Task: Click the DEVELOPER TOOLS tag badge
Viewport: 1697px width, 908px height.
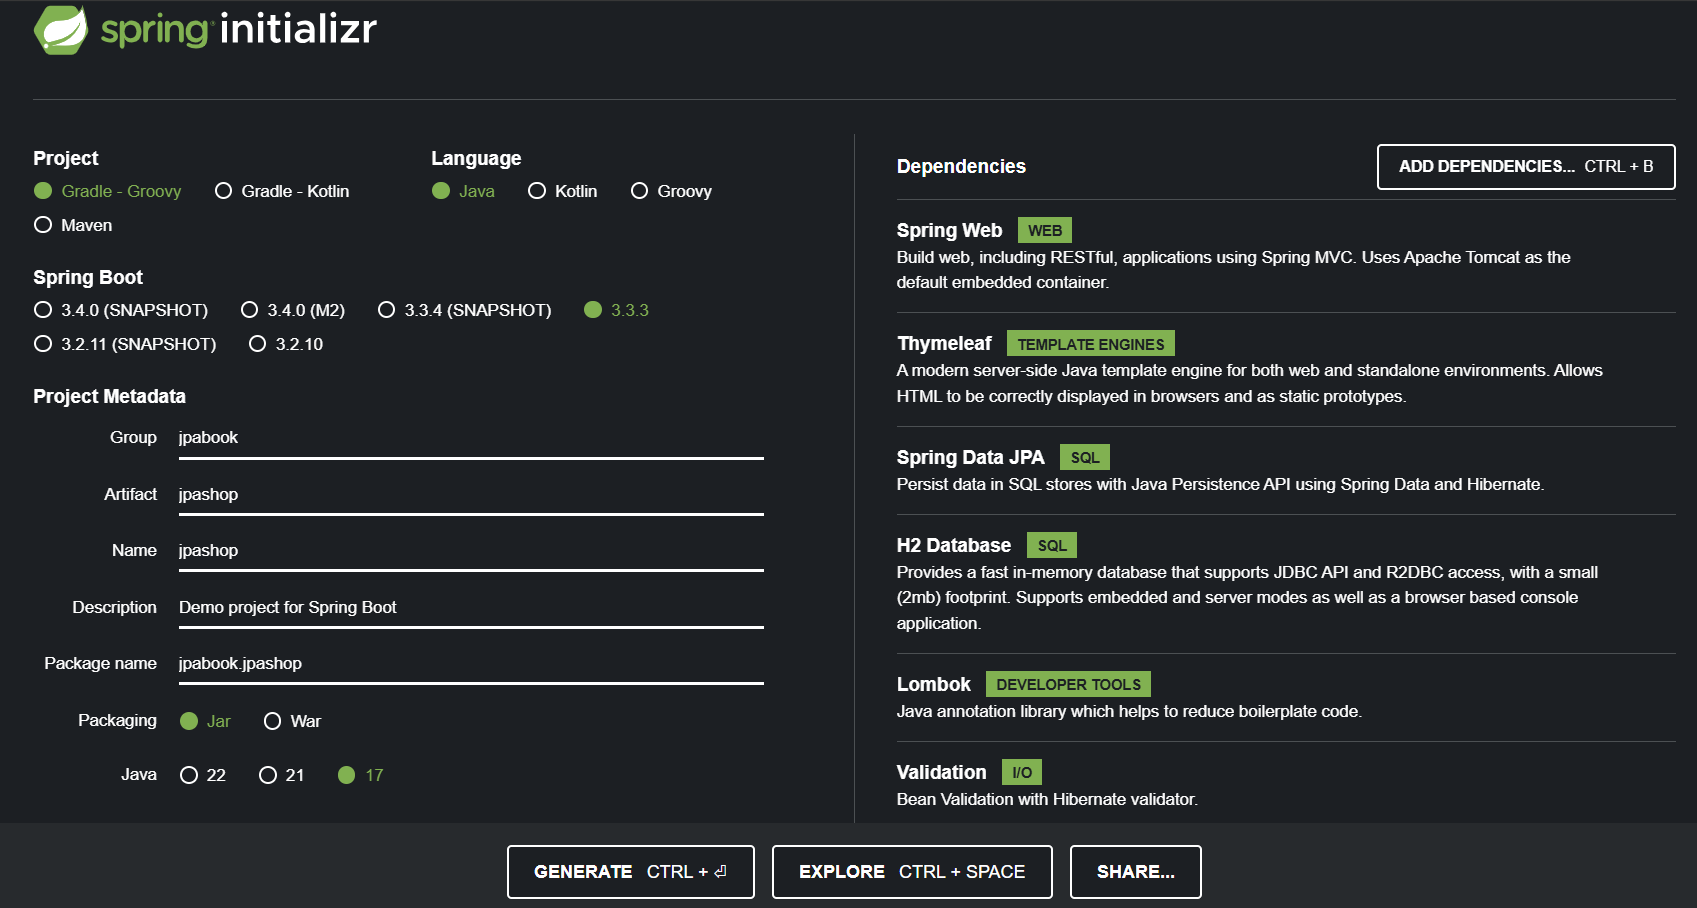Action: pos(1068,685)
